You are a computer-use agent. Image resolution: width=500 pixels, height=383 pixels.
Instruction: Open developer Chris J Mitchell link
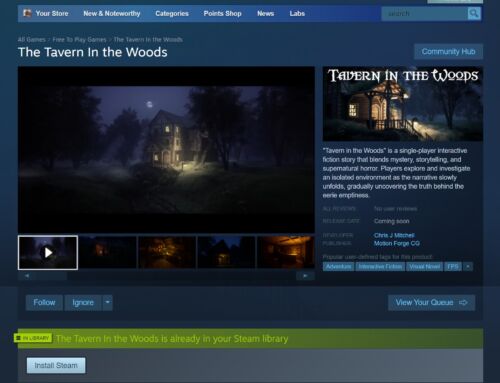pos(394,235)
